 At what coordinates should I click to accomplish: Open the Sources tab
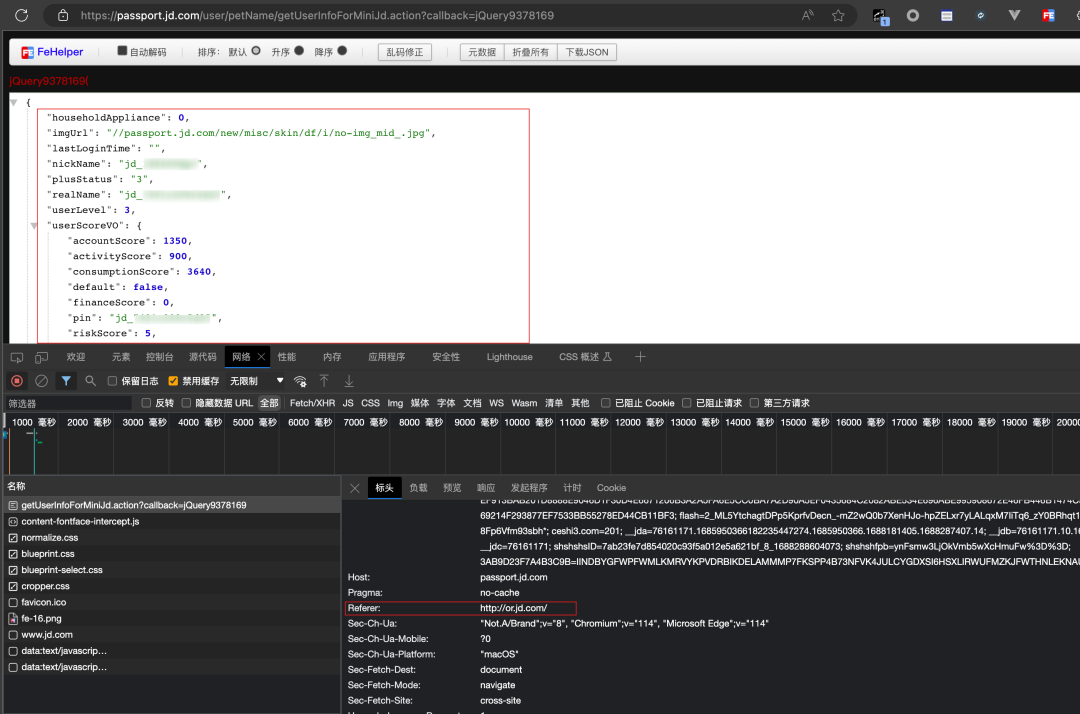(x=202, y=357)
